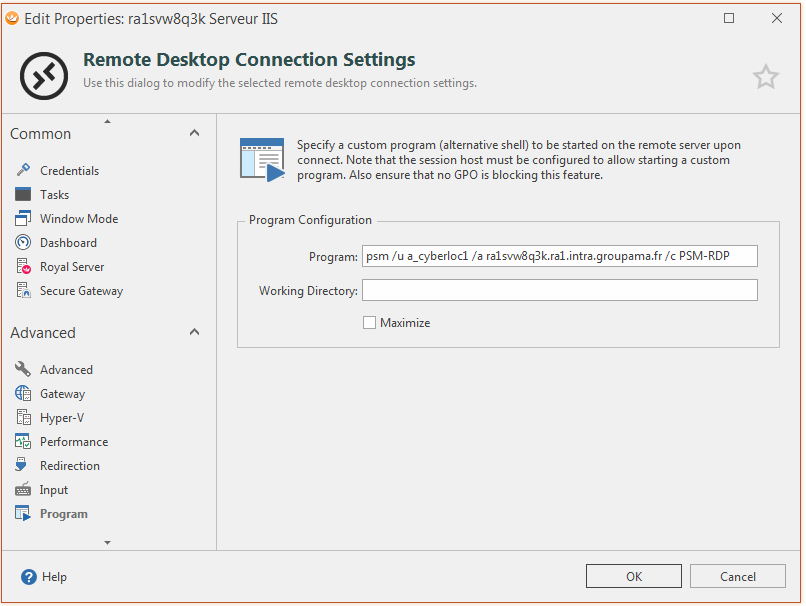Enable the Maximize checkbox
This screenshot has width=806, height=606.
click(x=370, y=323)
